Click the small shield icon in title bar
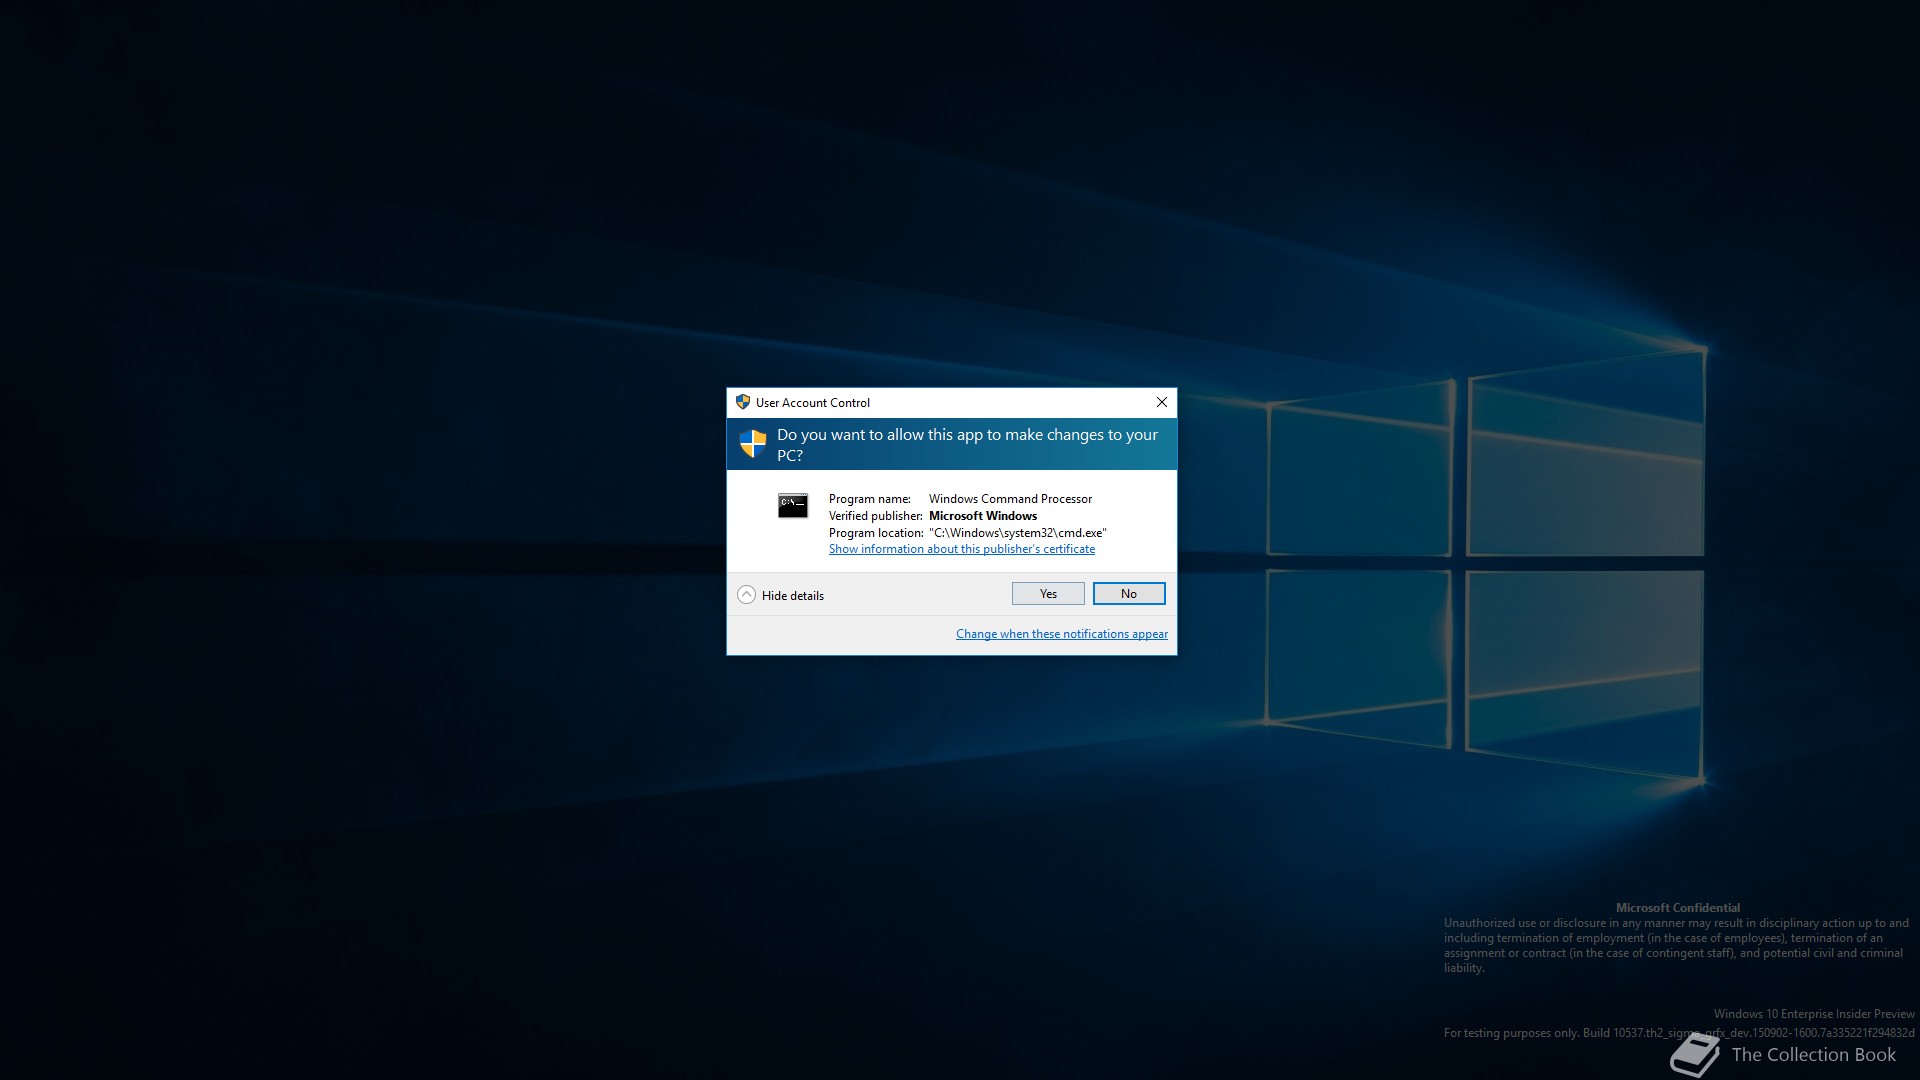Image resolution: width=1920 pixels, height=1080 pixels. click(x=743, y=402)
